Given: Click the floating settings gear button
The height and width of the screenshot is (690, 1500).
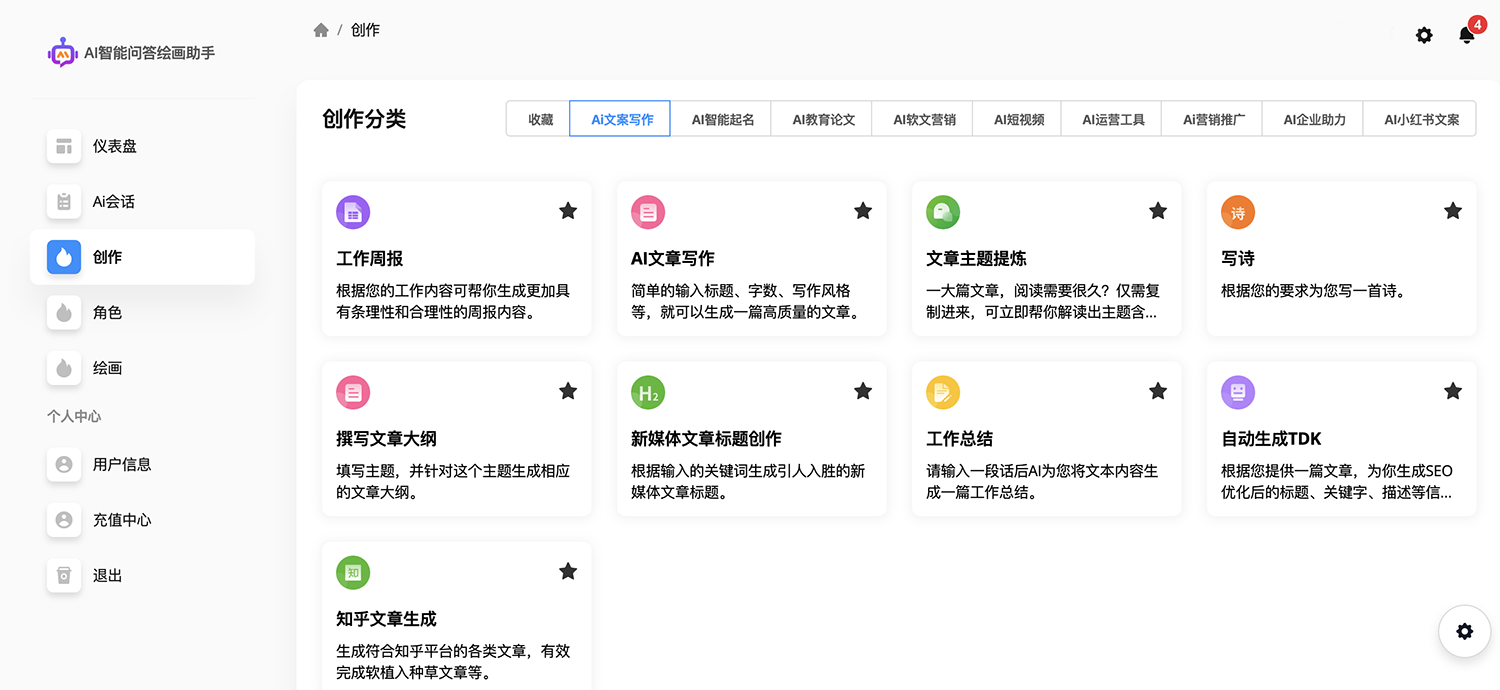Looking at the screenshot, I should pos(1464,631).
